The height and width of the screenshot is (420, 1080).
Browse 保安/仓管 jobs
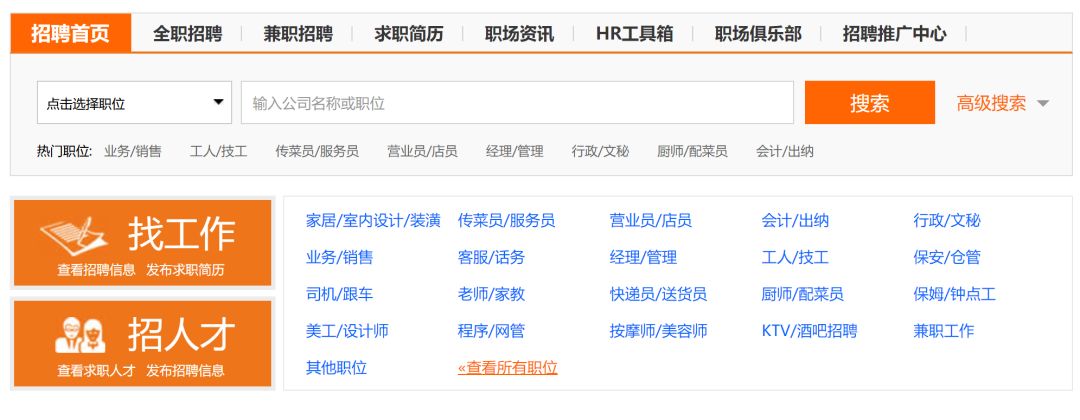point(947,258)
